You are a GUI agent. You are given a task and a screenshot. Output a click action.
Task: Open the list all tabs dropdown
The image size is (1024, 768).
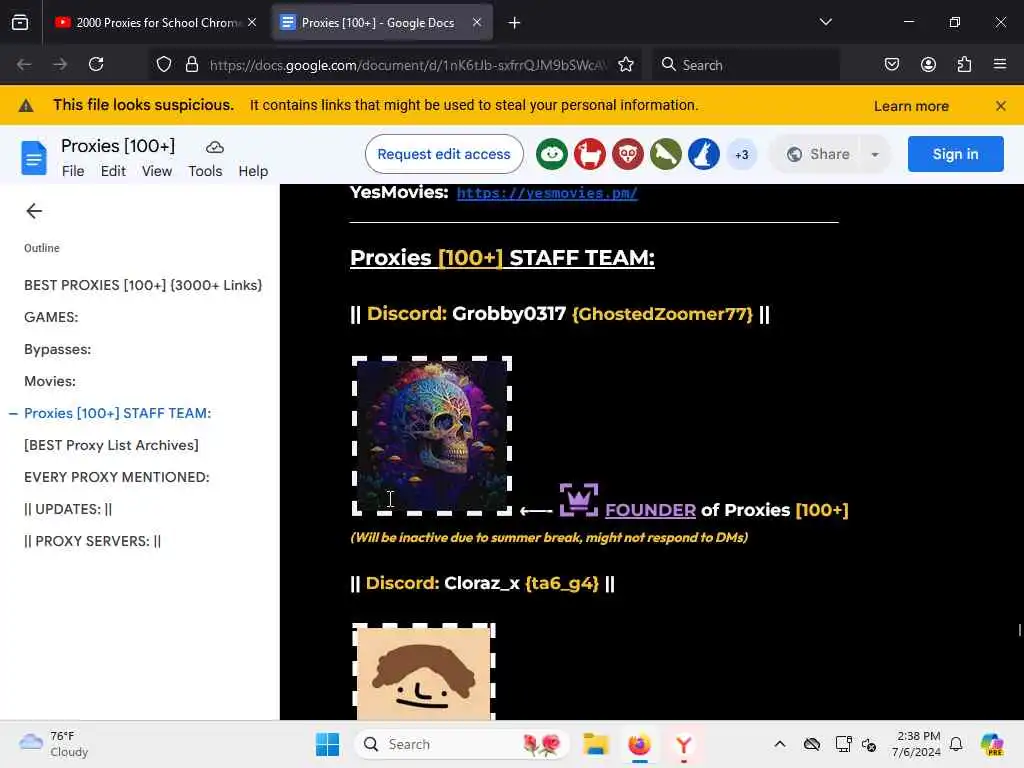pyautogui.click(x=825, y=22)
